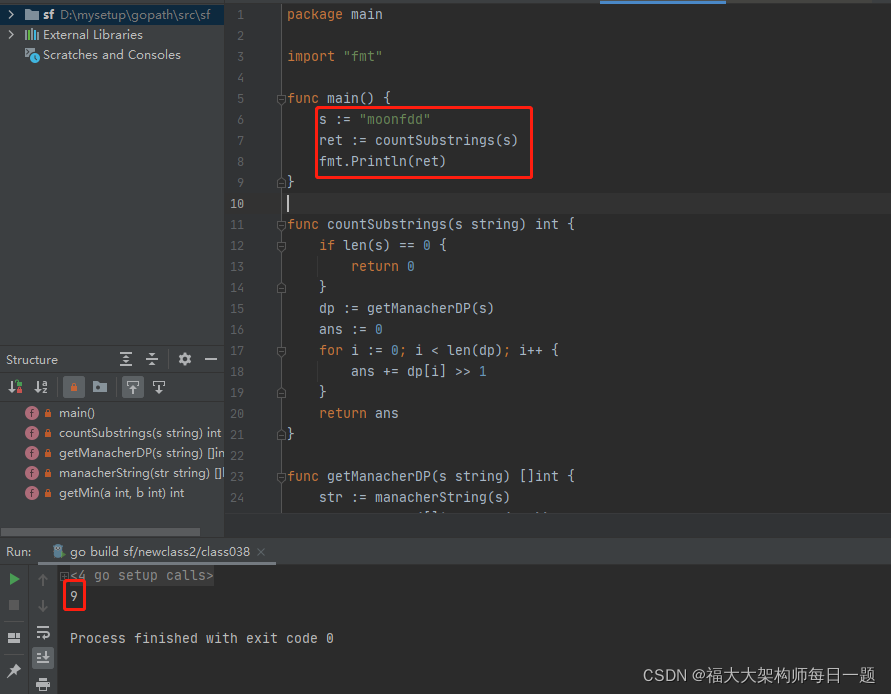Close the go build class038 run tab
891x694 pixels.
point(261,552)
